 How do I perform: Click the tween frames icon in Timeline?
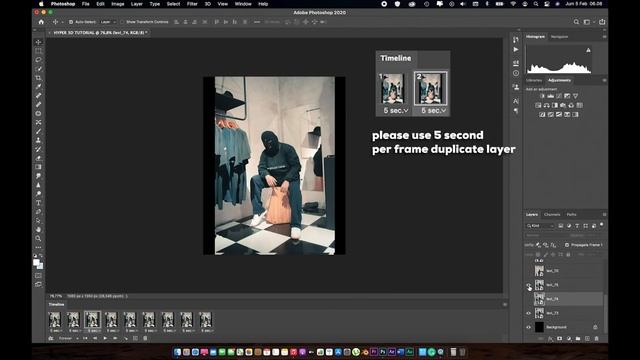pyautogui.click(x=125, y=338)
